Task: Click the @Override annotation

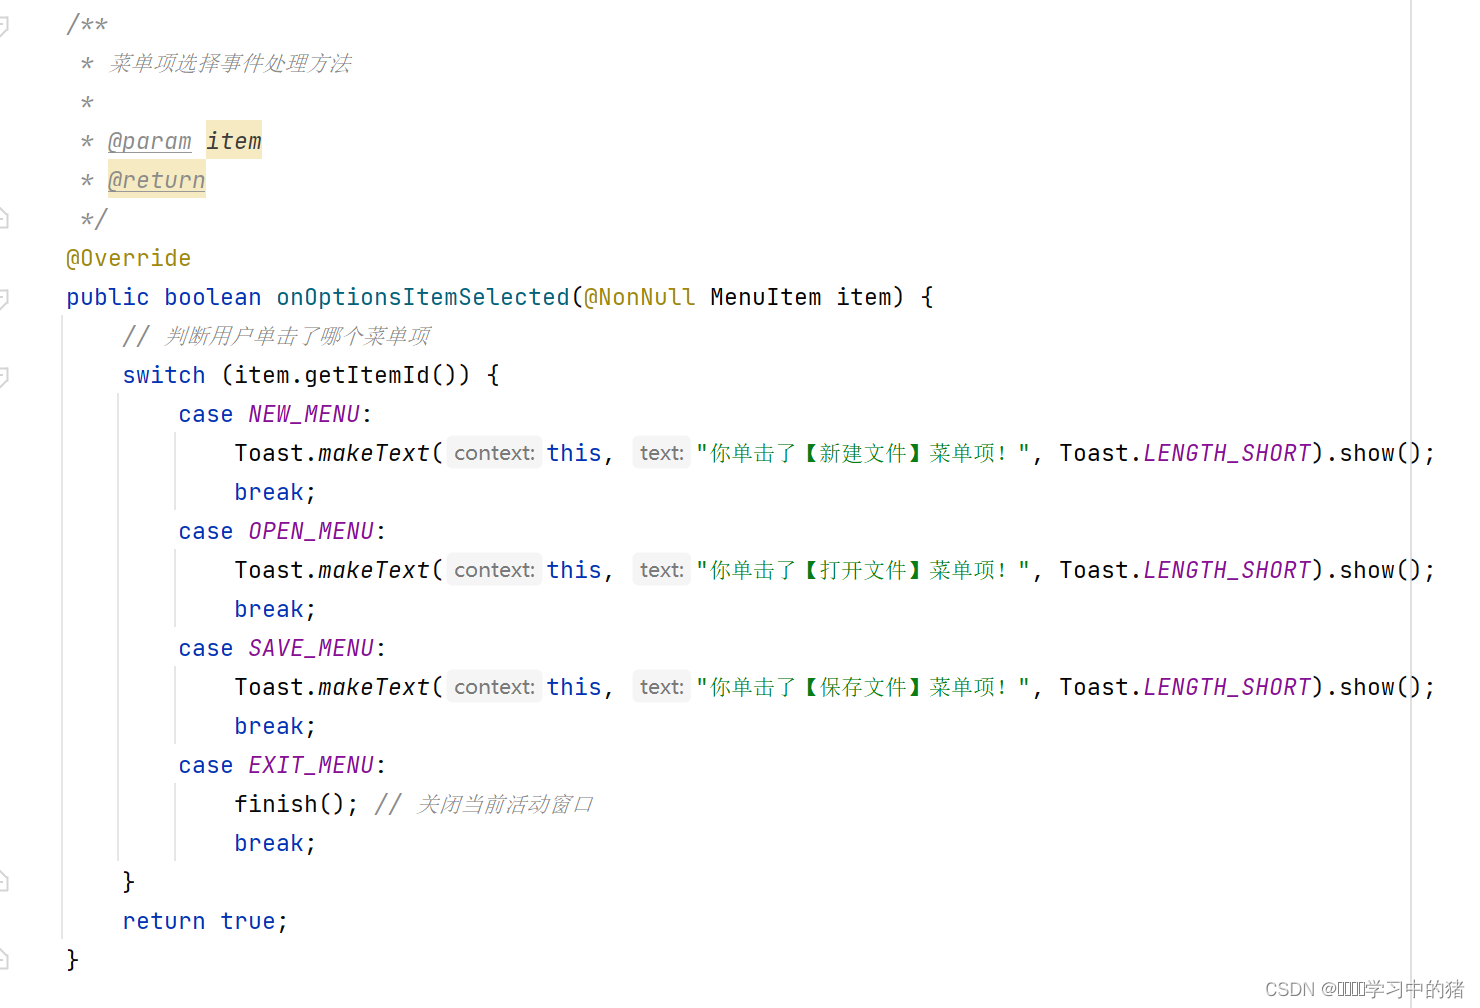Action: 128,258
